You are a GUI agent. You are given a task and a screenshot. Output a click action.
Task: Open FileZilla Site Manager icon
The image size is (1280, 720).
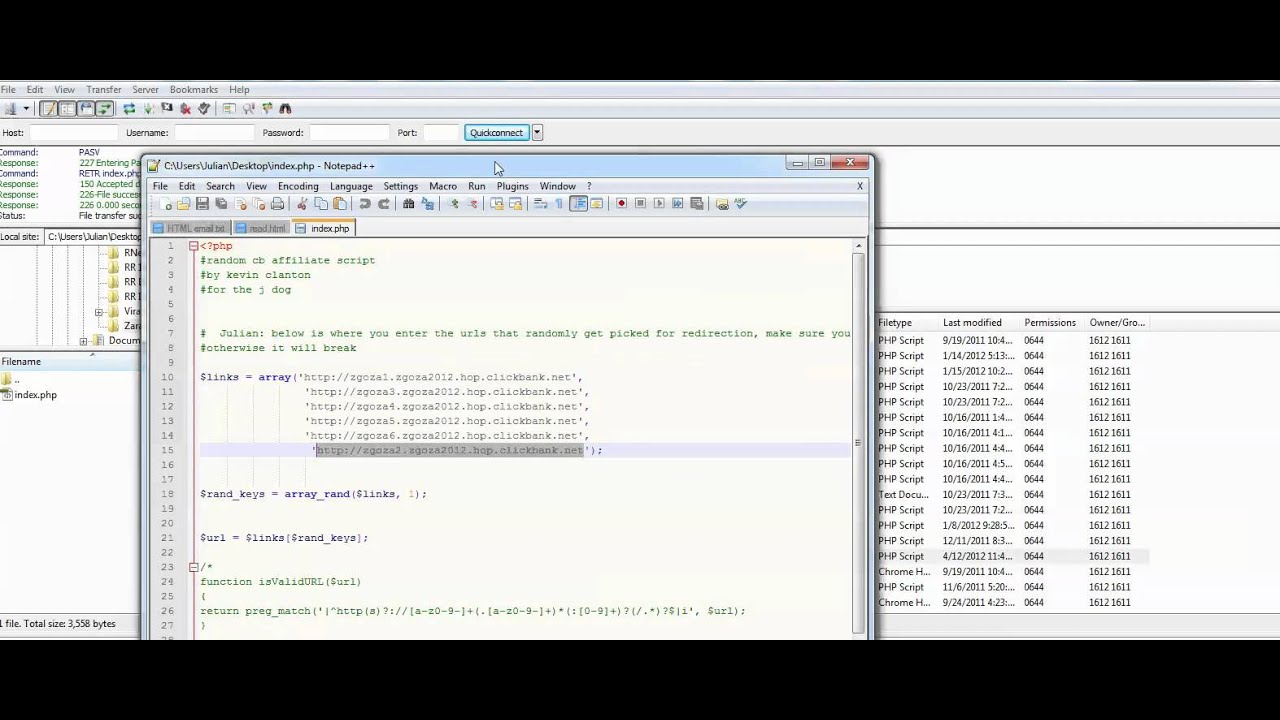[10, 108]
